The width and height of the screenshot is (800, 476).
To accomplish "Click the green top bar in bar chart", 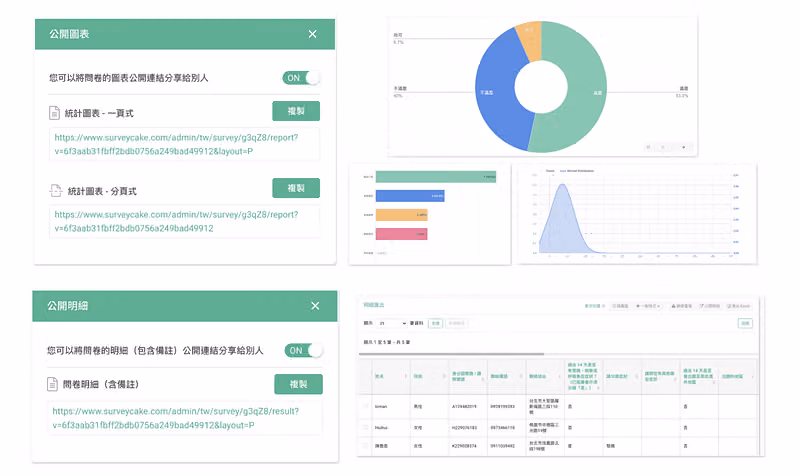I will [x=436, y=177].
